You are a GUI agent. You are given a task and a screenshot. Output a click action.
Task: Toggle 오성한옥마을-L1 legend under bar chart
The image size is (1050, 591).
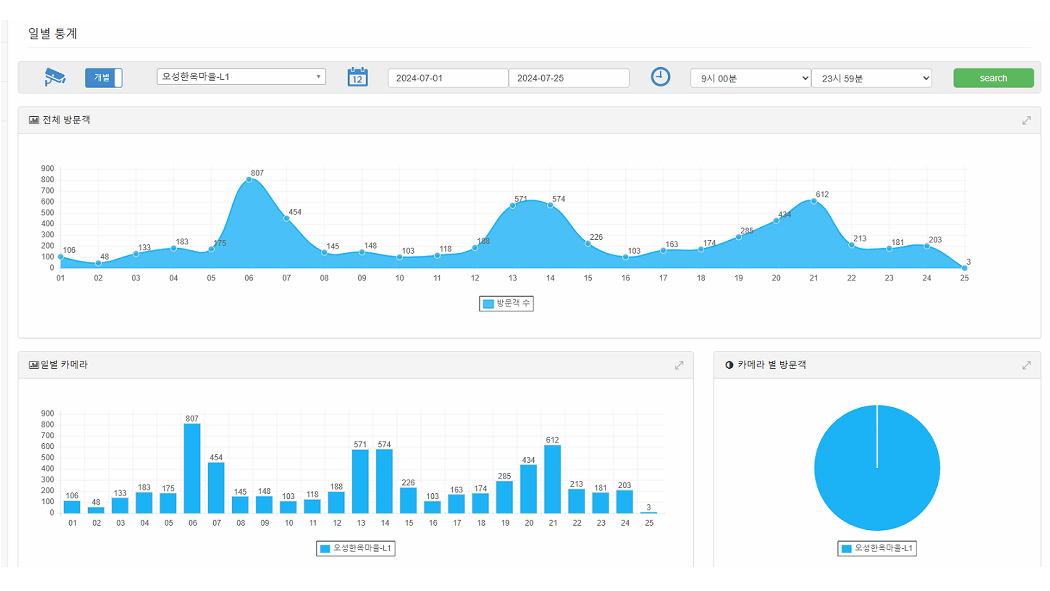(x=357, y=549)
